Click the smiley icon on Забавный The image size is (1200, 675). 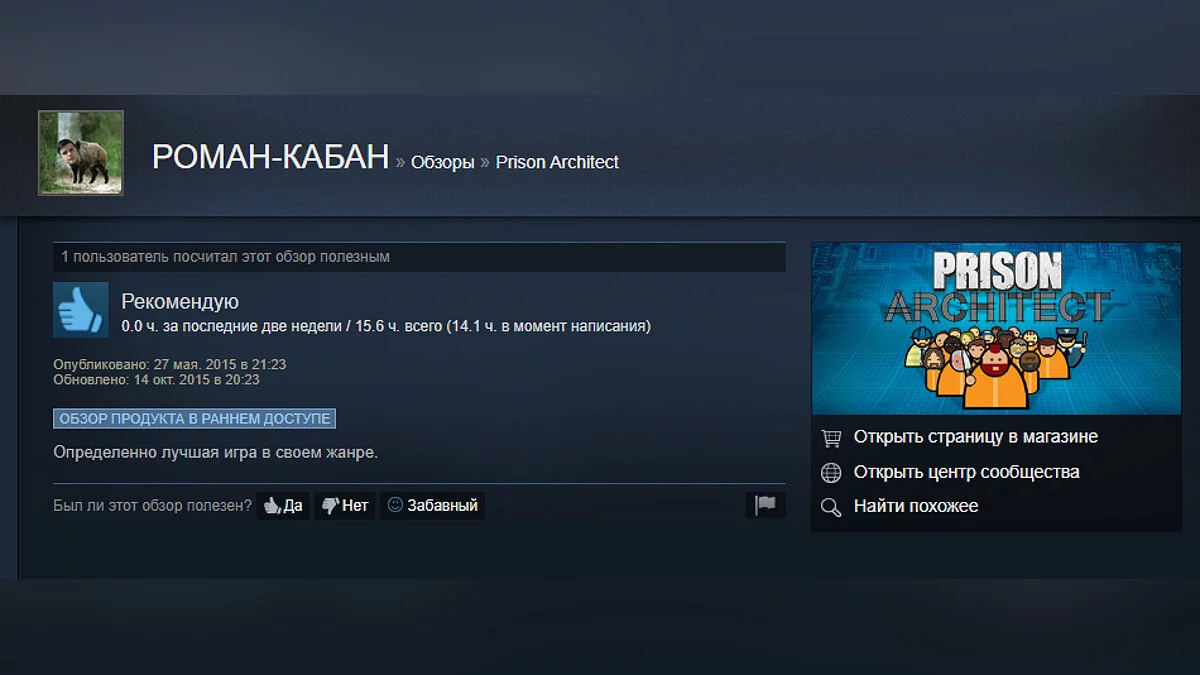[395, 505]
